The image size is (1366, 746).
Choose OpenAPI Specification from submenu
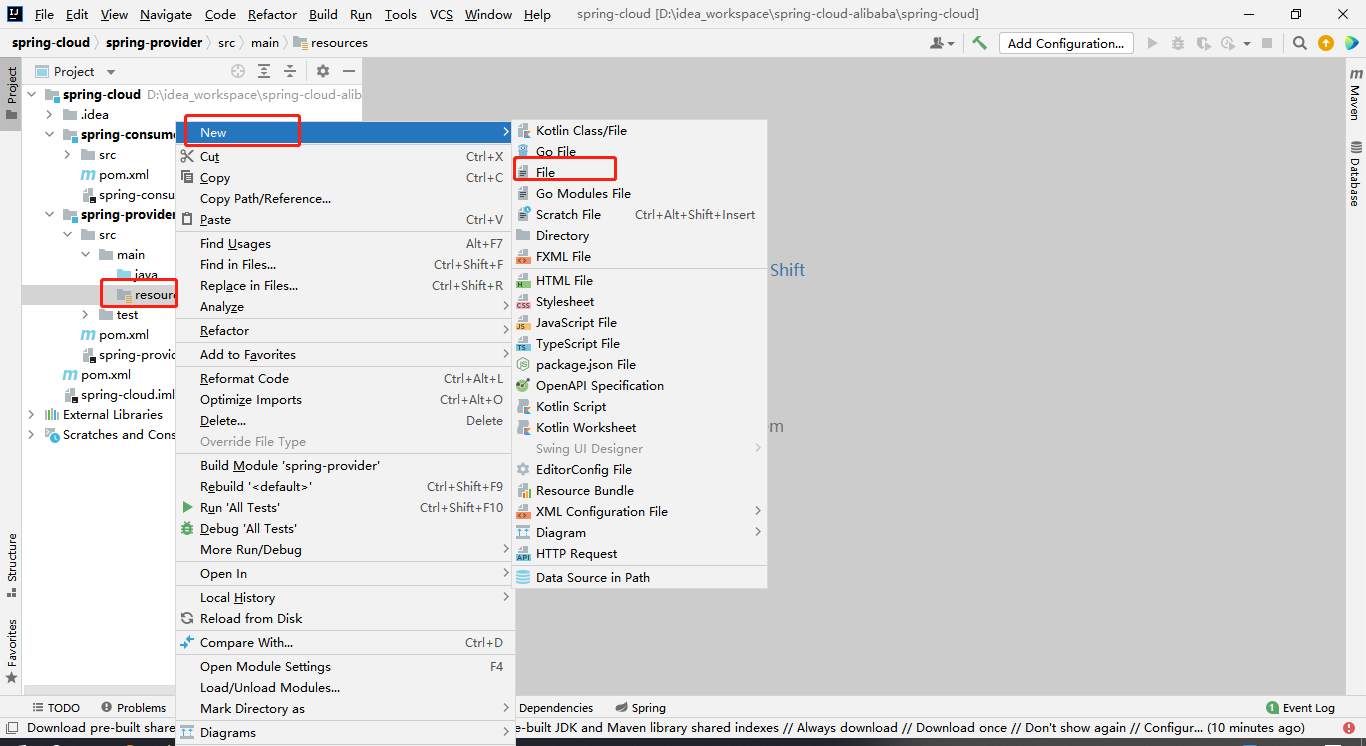pyautogui.click(x=639, y=386)
